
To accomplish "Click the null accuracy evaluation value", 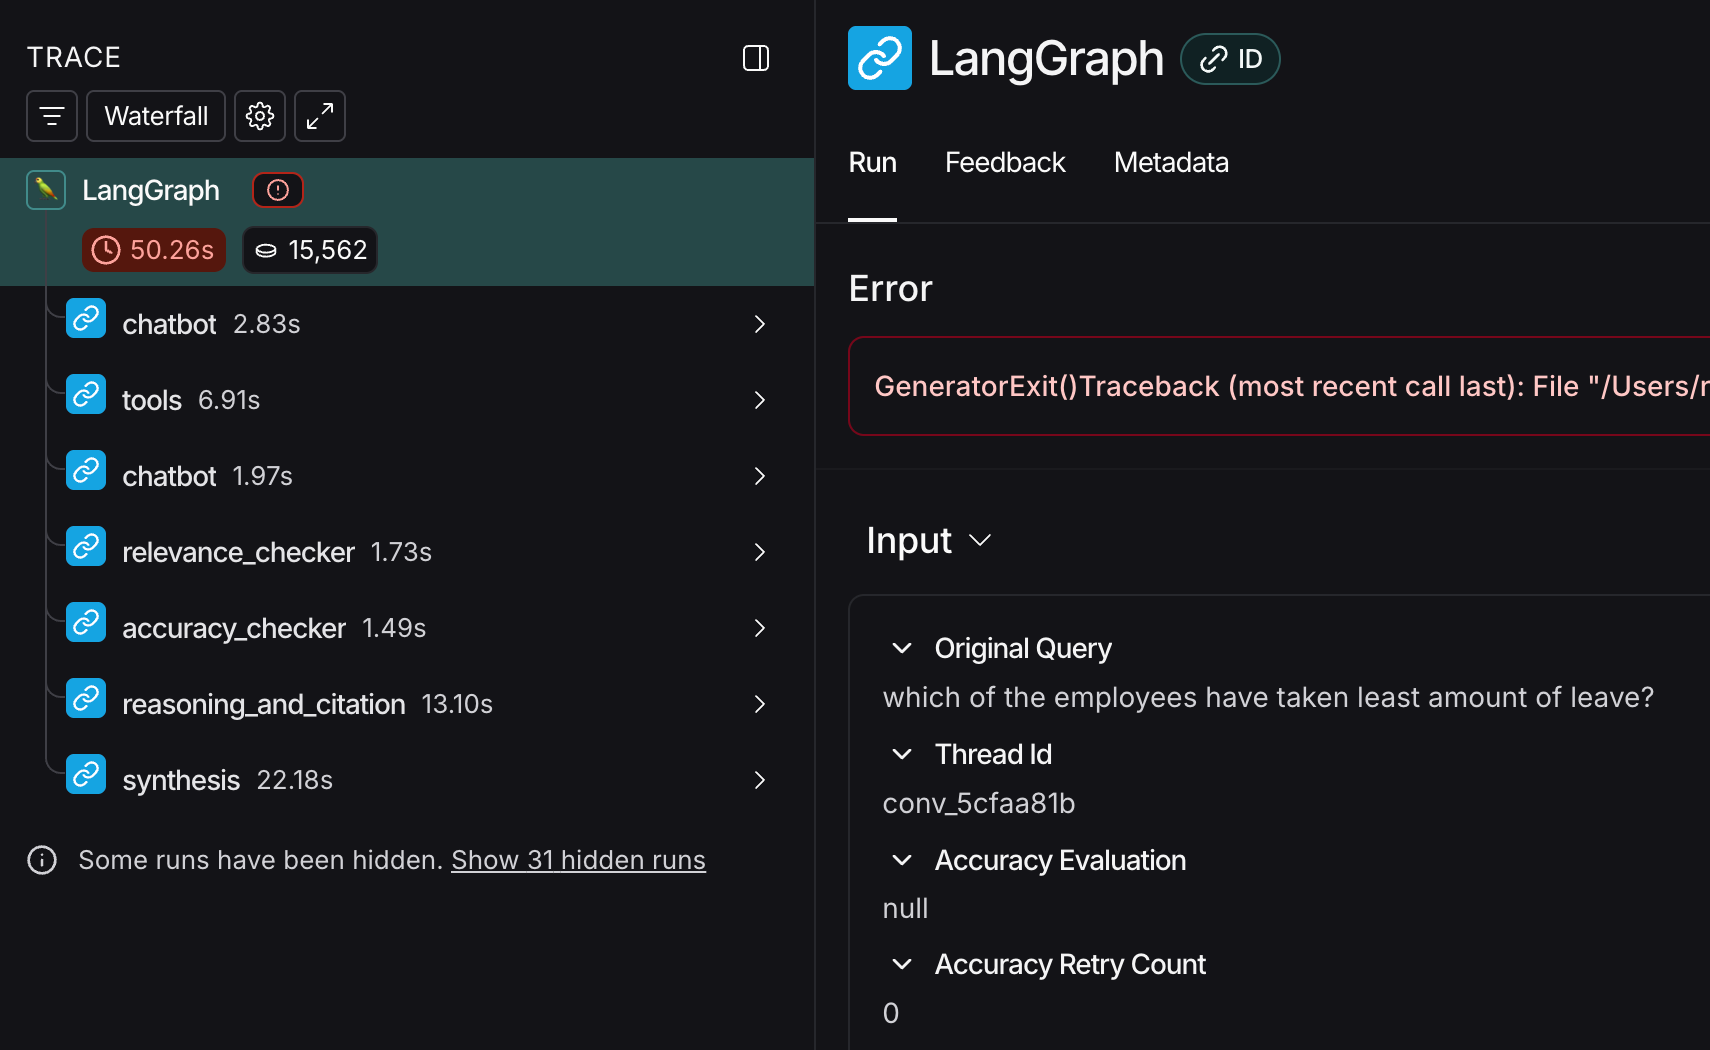I will pos(905,908).
